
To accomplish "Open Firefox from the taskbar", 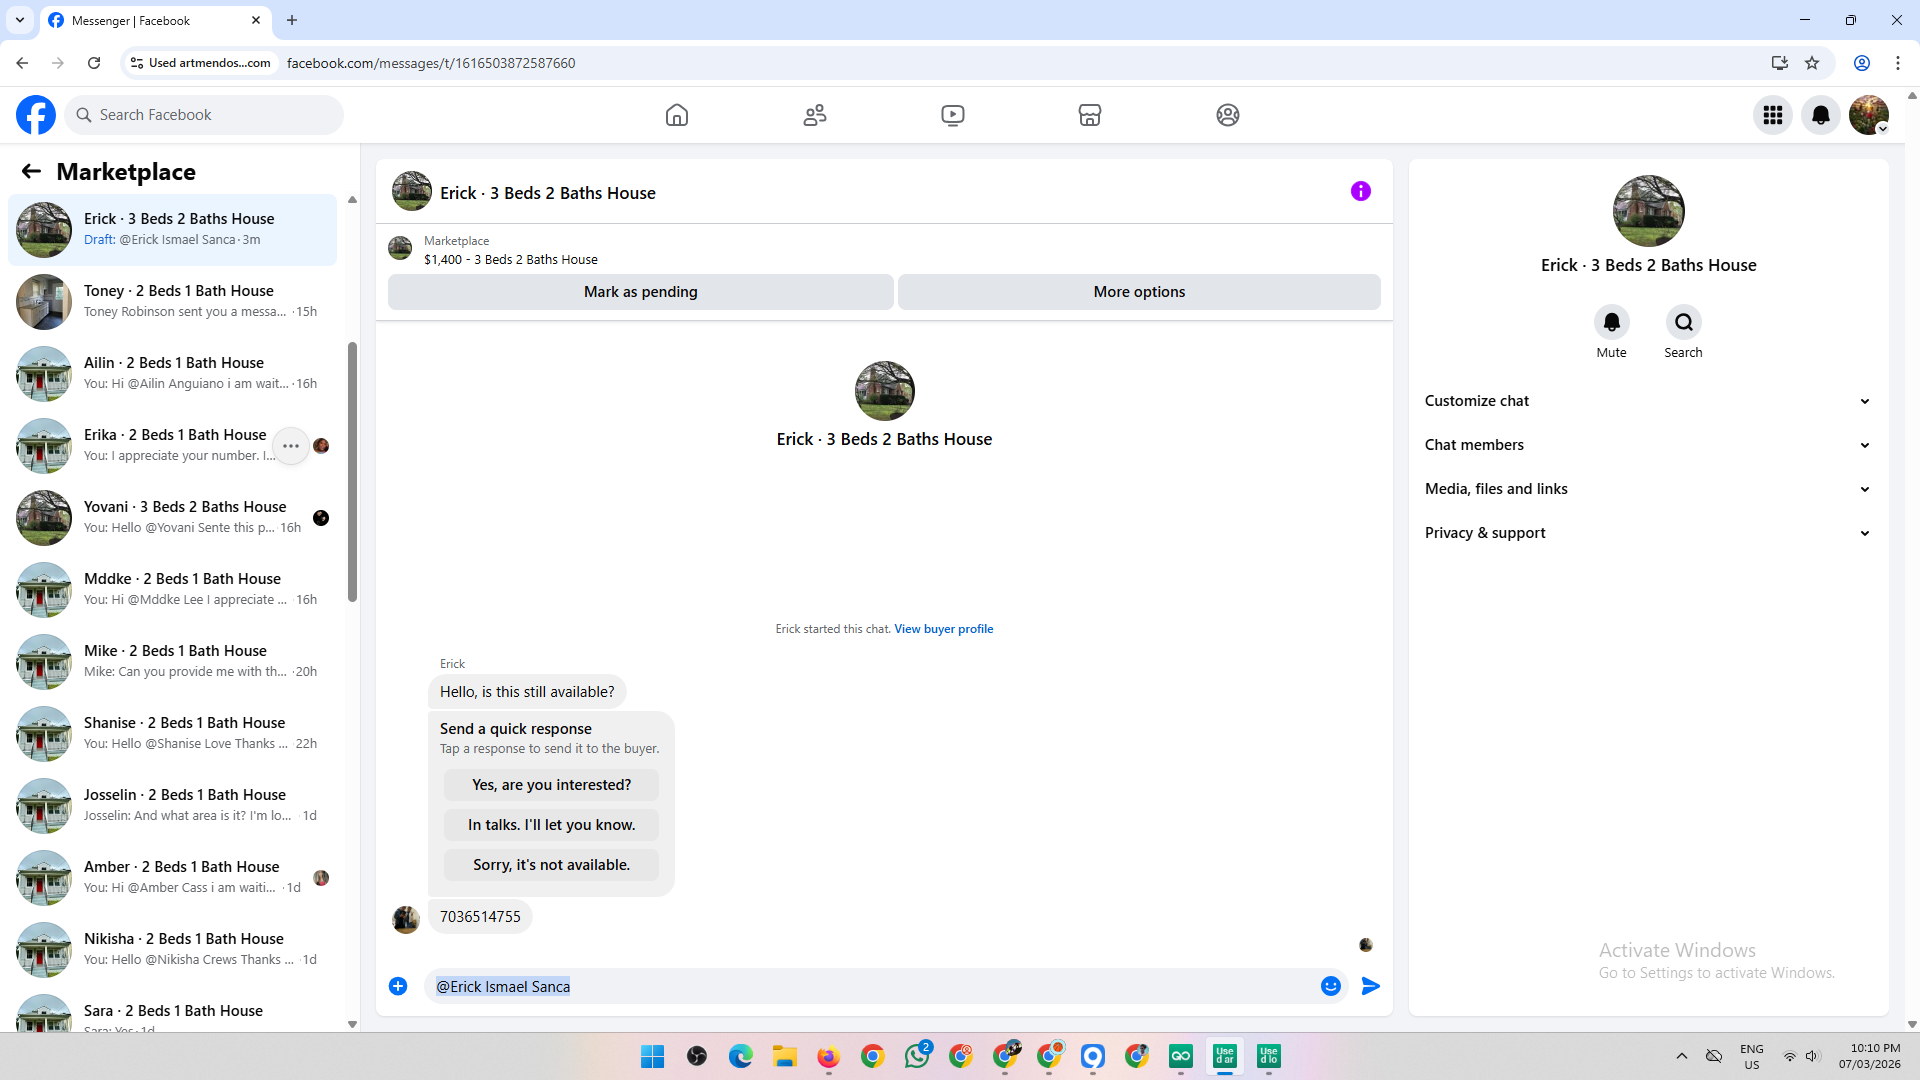I will pyautogui.click(x=829, y=1056).
